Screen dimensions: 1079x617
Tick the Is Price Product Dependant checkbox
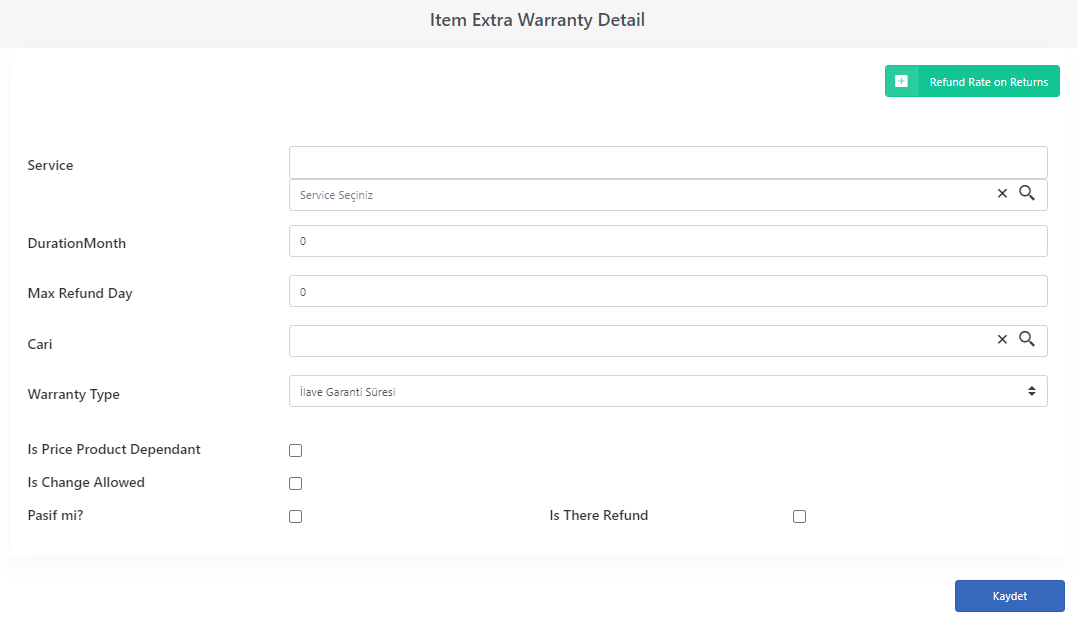tap(295, 451)
